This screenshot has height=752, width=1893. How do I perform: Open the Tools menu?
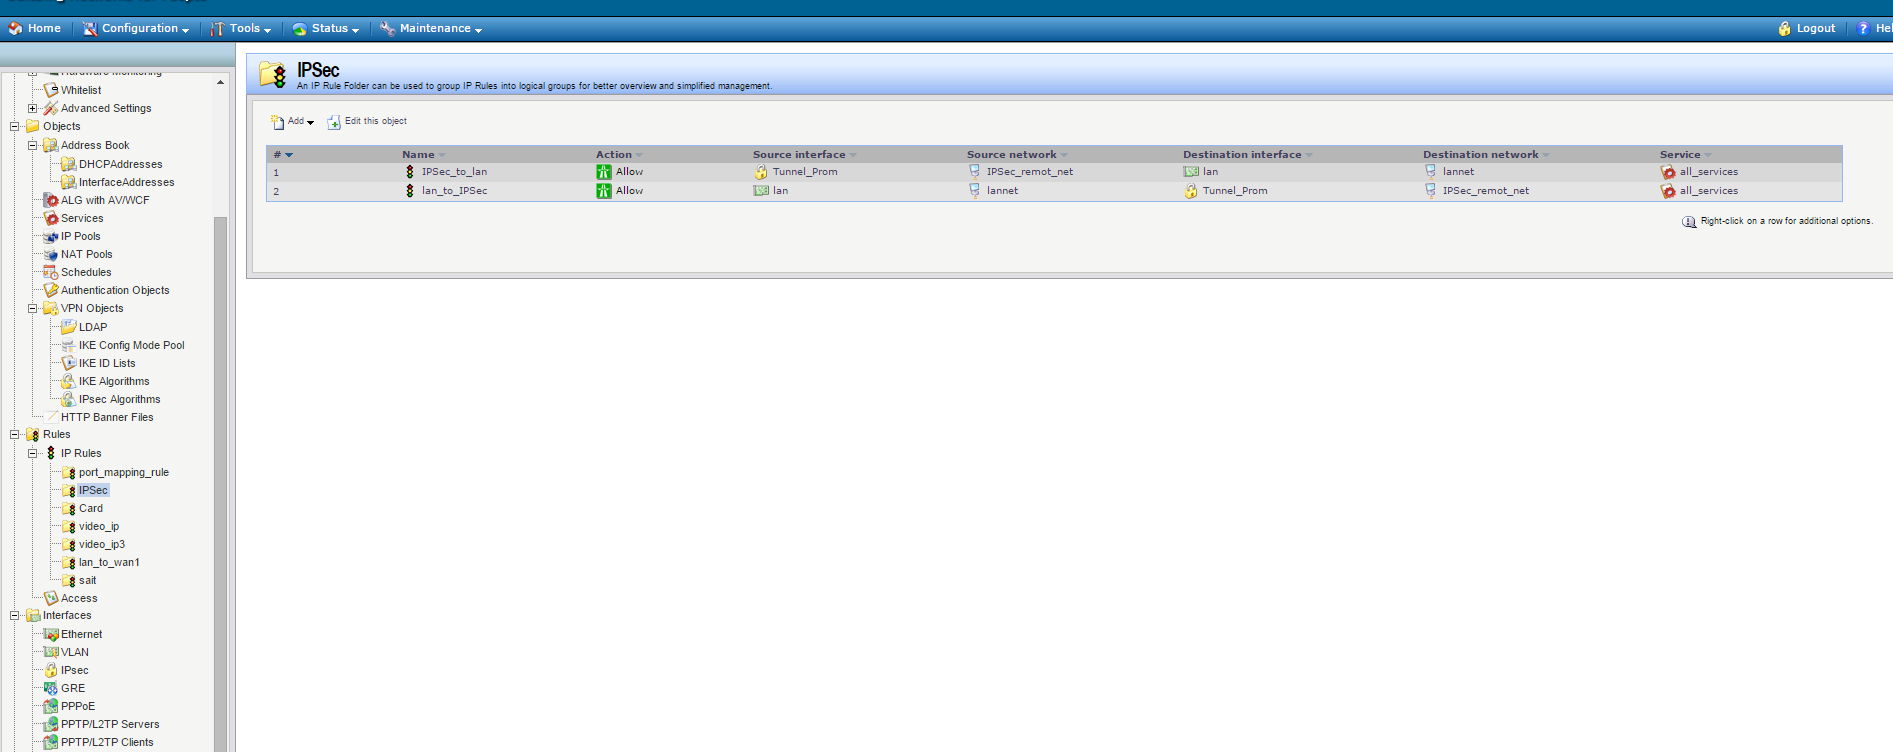[241, 28]
